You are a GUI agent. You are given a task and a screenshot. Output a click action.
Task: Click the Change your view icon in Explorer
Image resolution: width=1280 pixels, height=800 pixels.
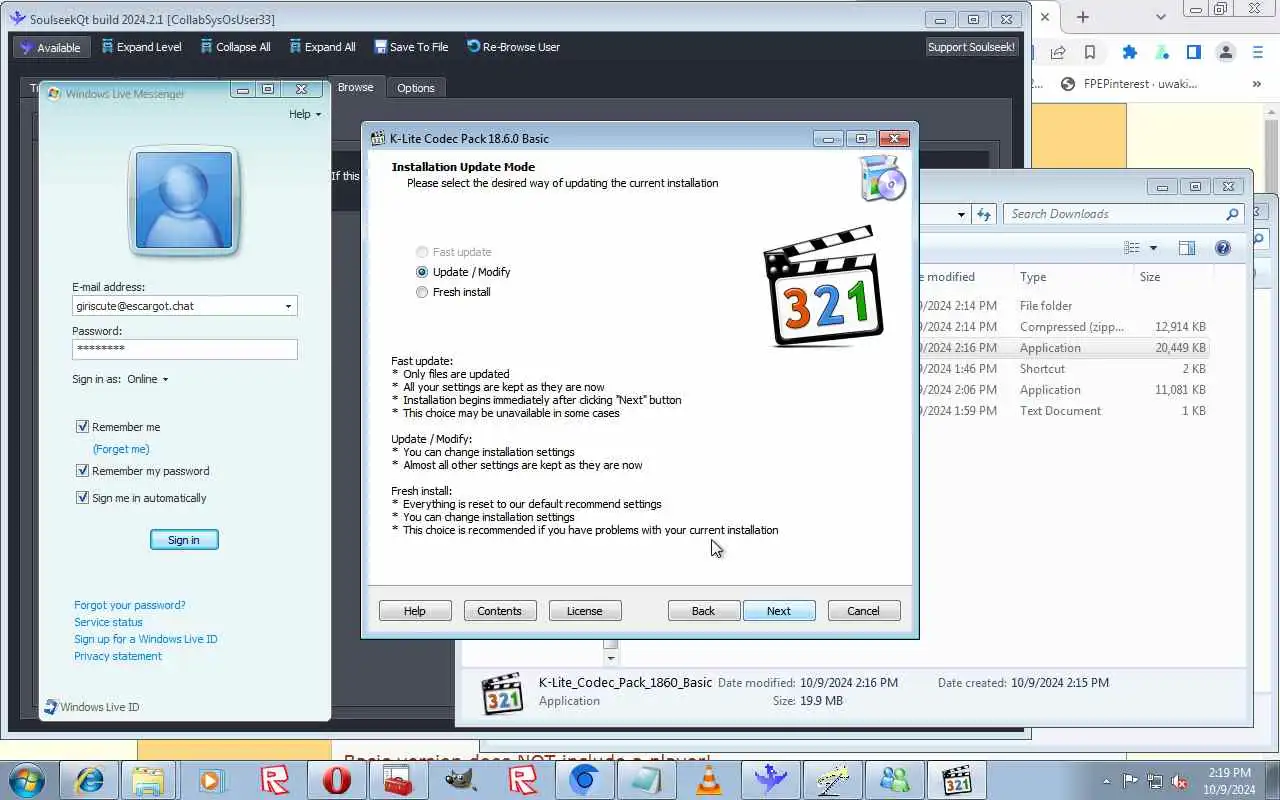coord(1132,248)
